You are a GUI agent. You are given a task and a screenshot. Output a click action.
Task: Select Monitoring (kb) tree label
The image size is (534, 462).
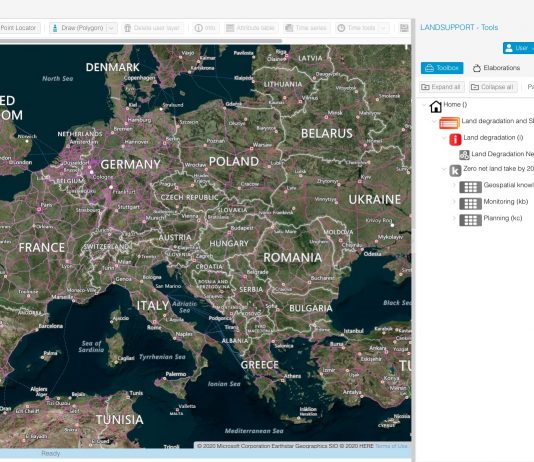coord(506,202)
